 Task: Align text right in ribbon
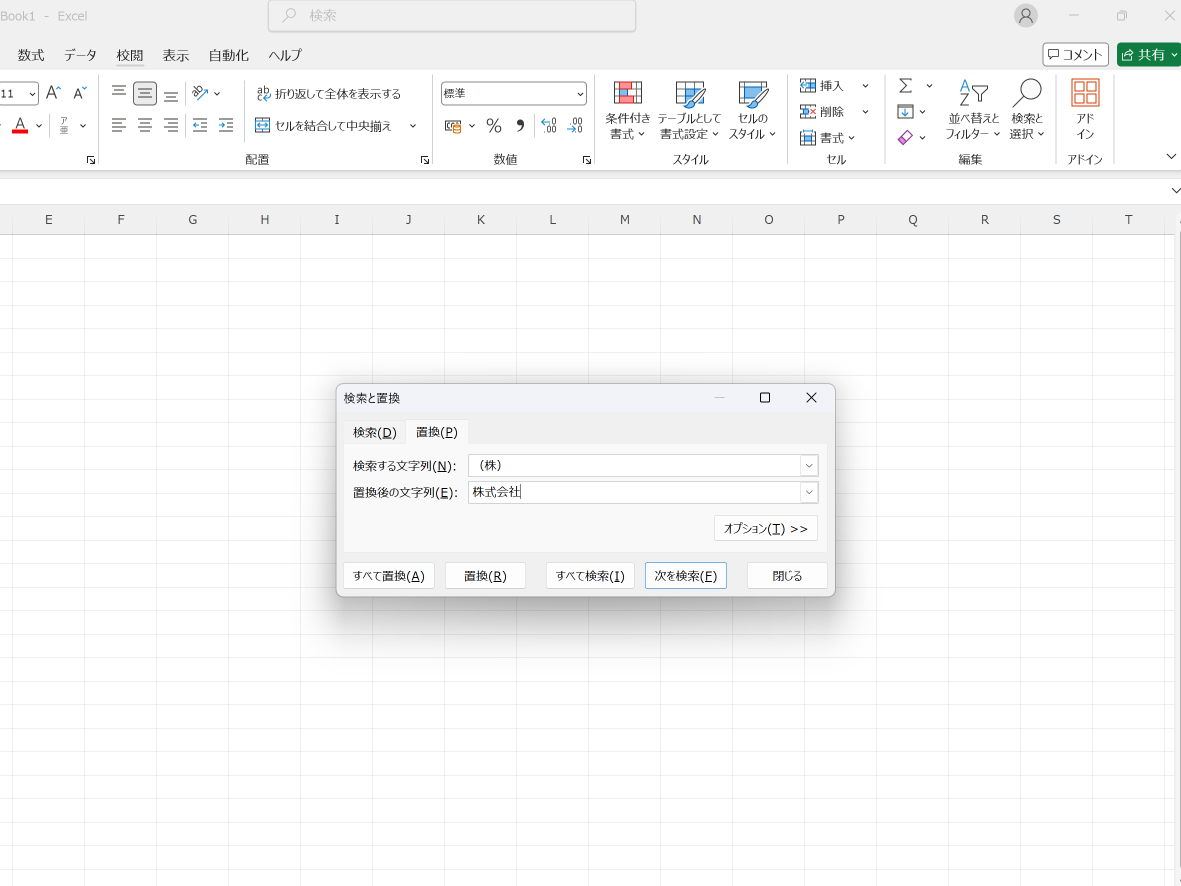[x=171, y=125]
